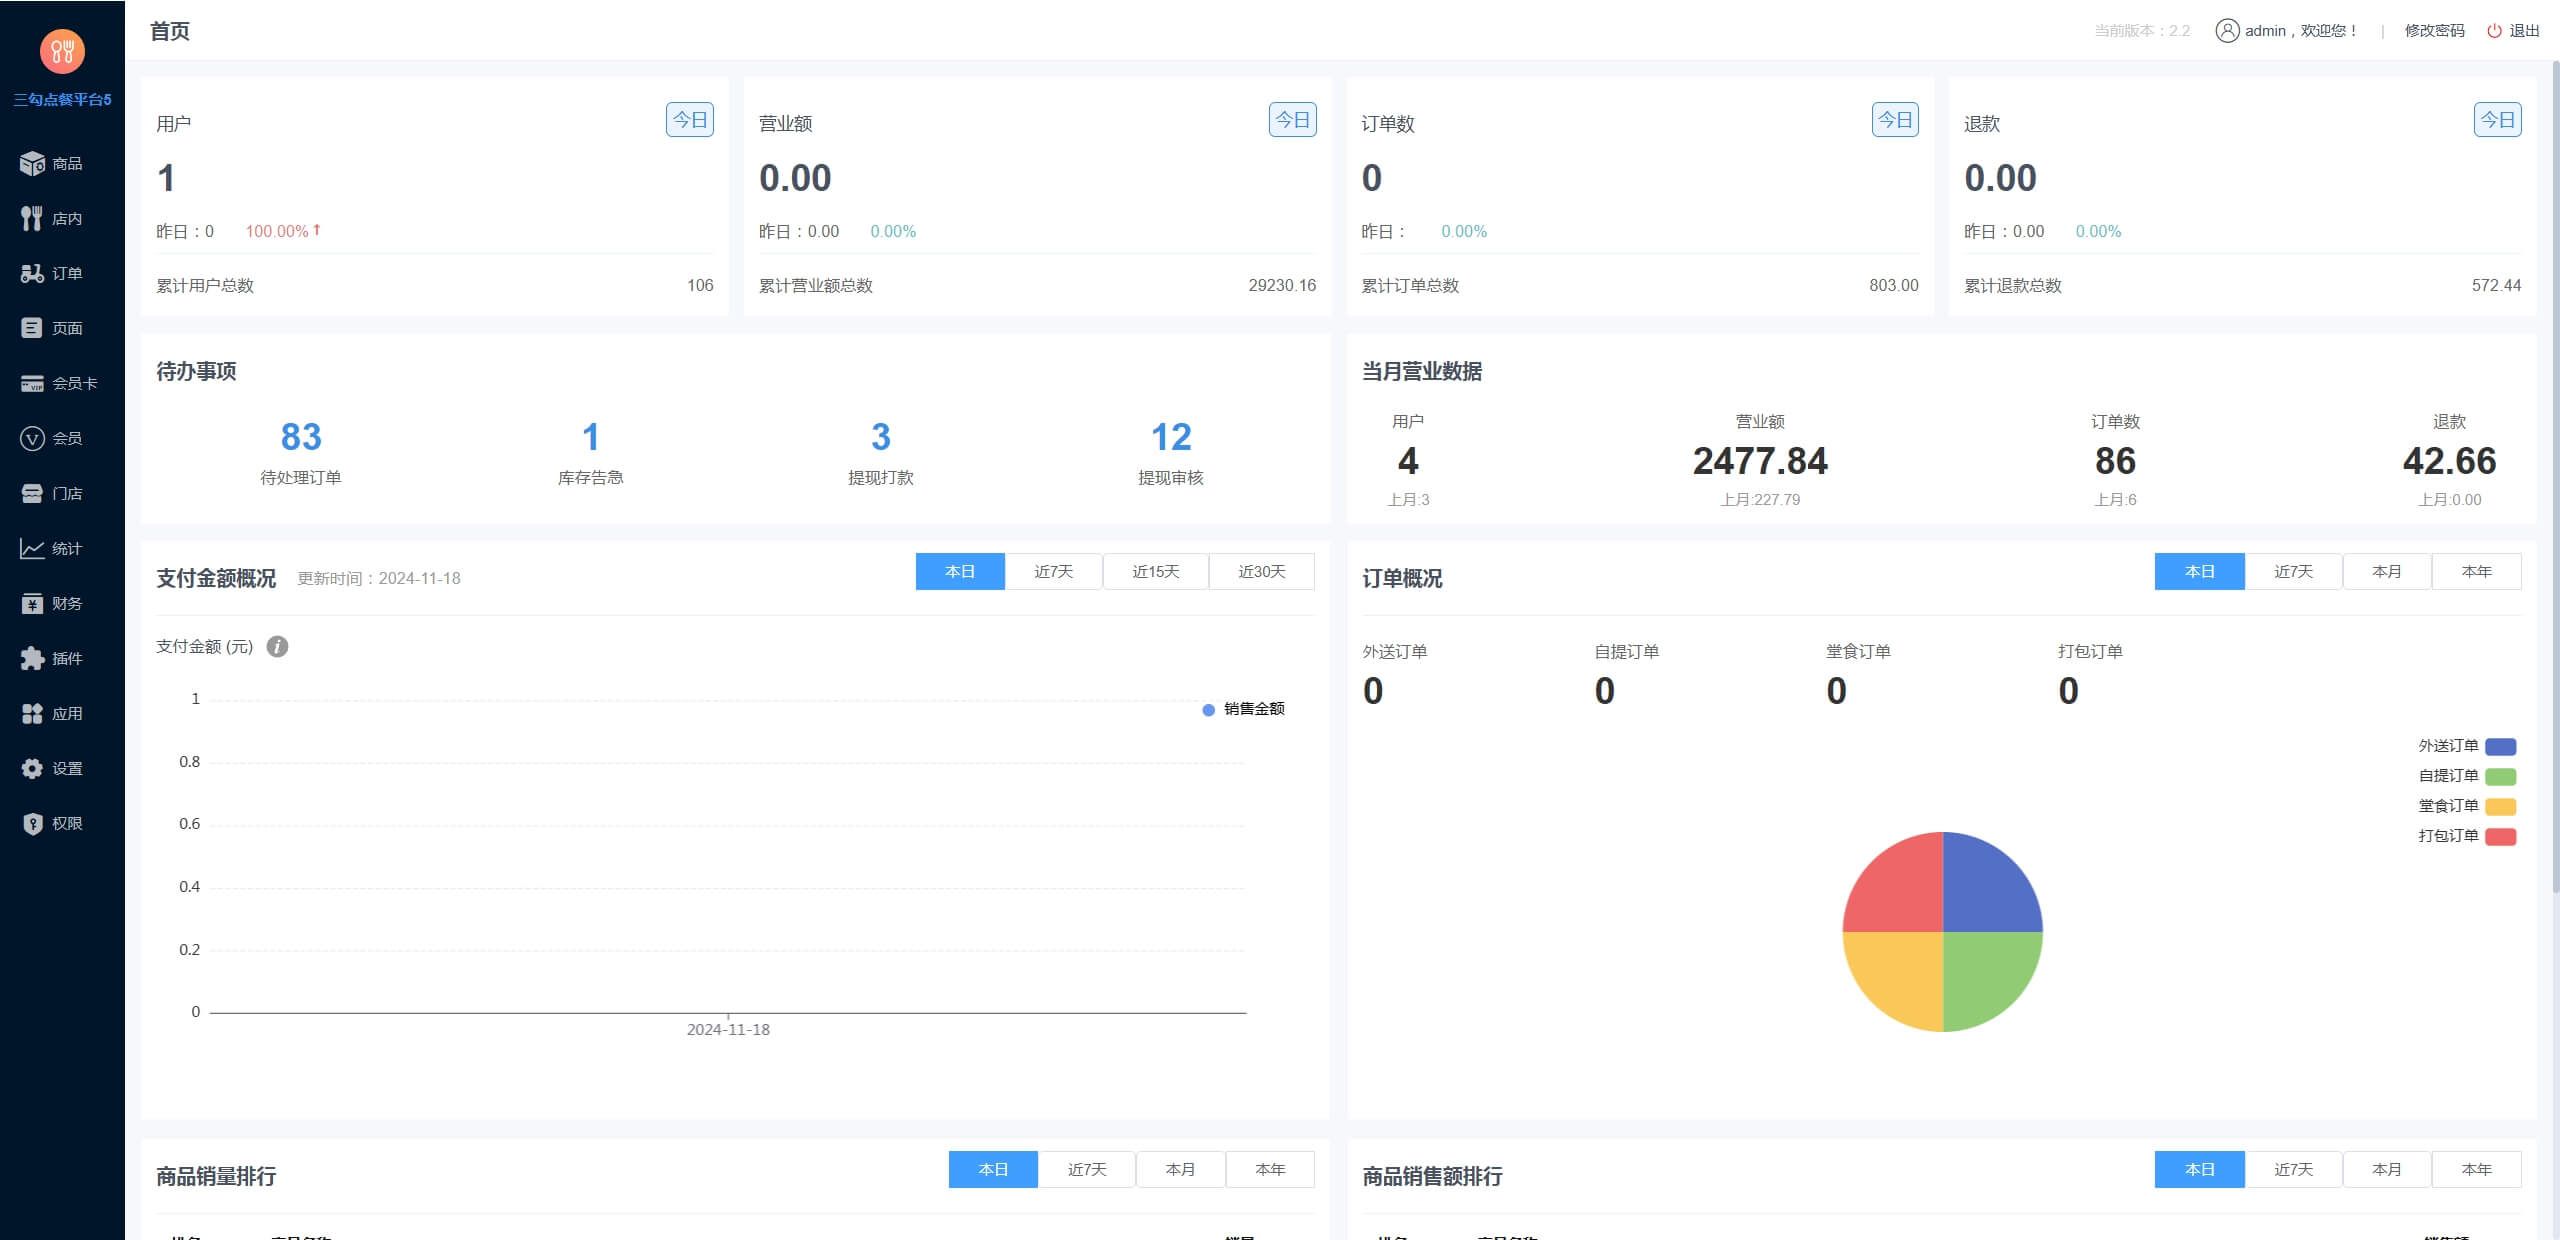Open the 待处理订单 pending orders count
Viewport: 2560px width, 1240px height.
coord(300,437)
